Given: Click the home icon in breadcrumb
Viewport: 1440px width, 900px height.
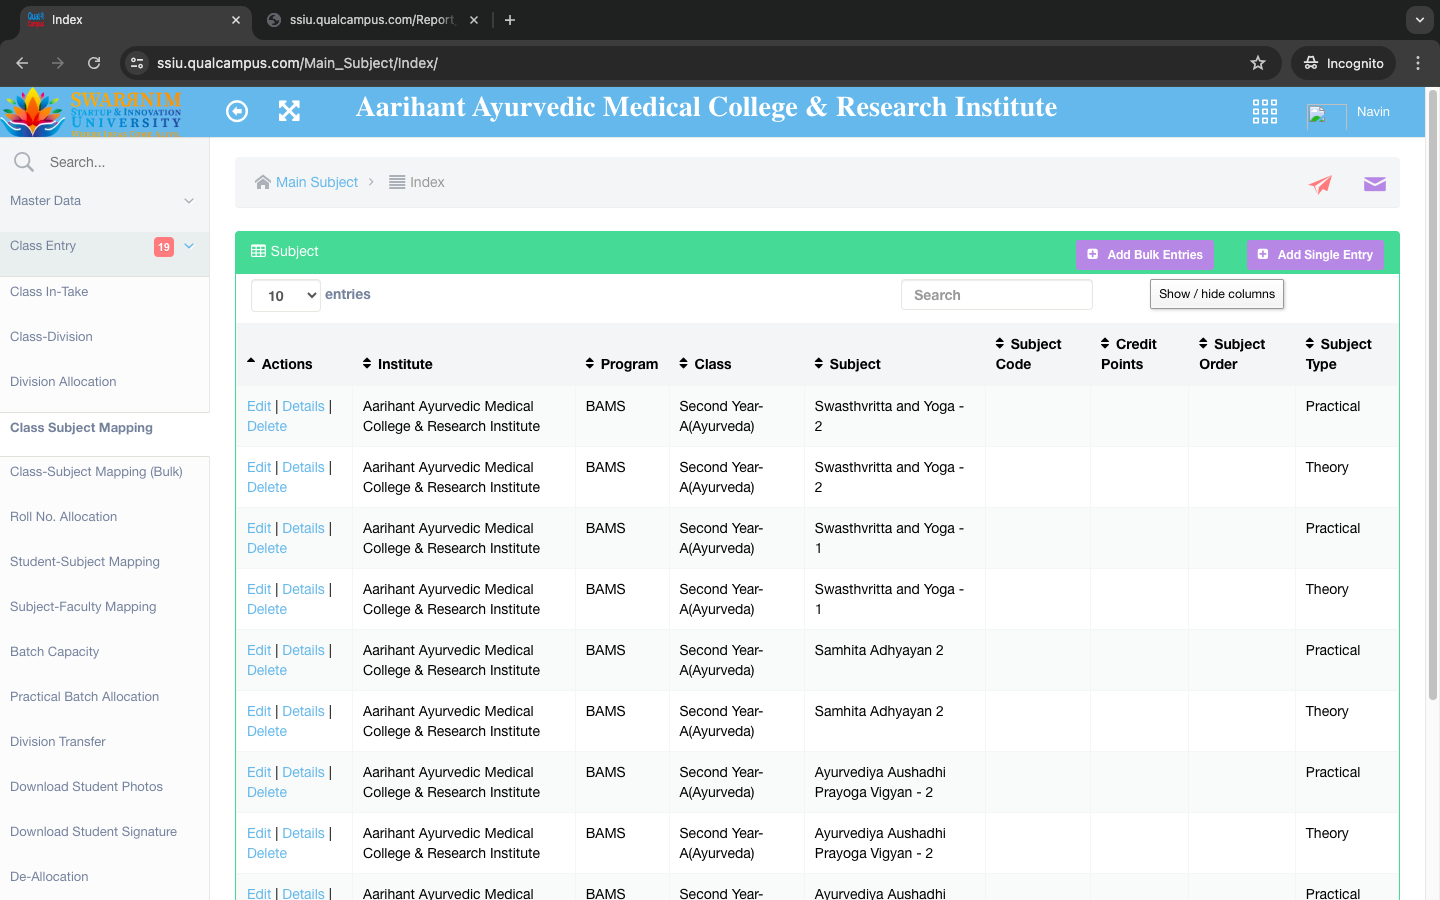Looking at the screenshot, I should click(x=263, y=182).
